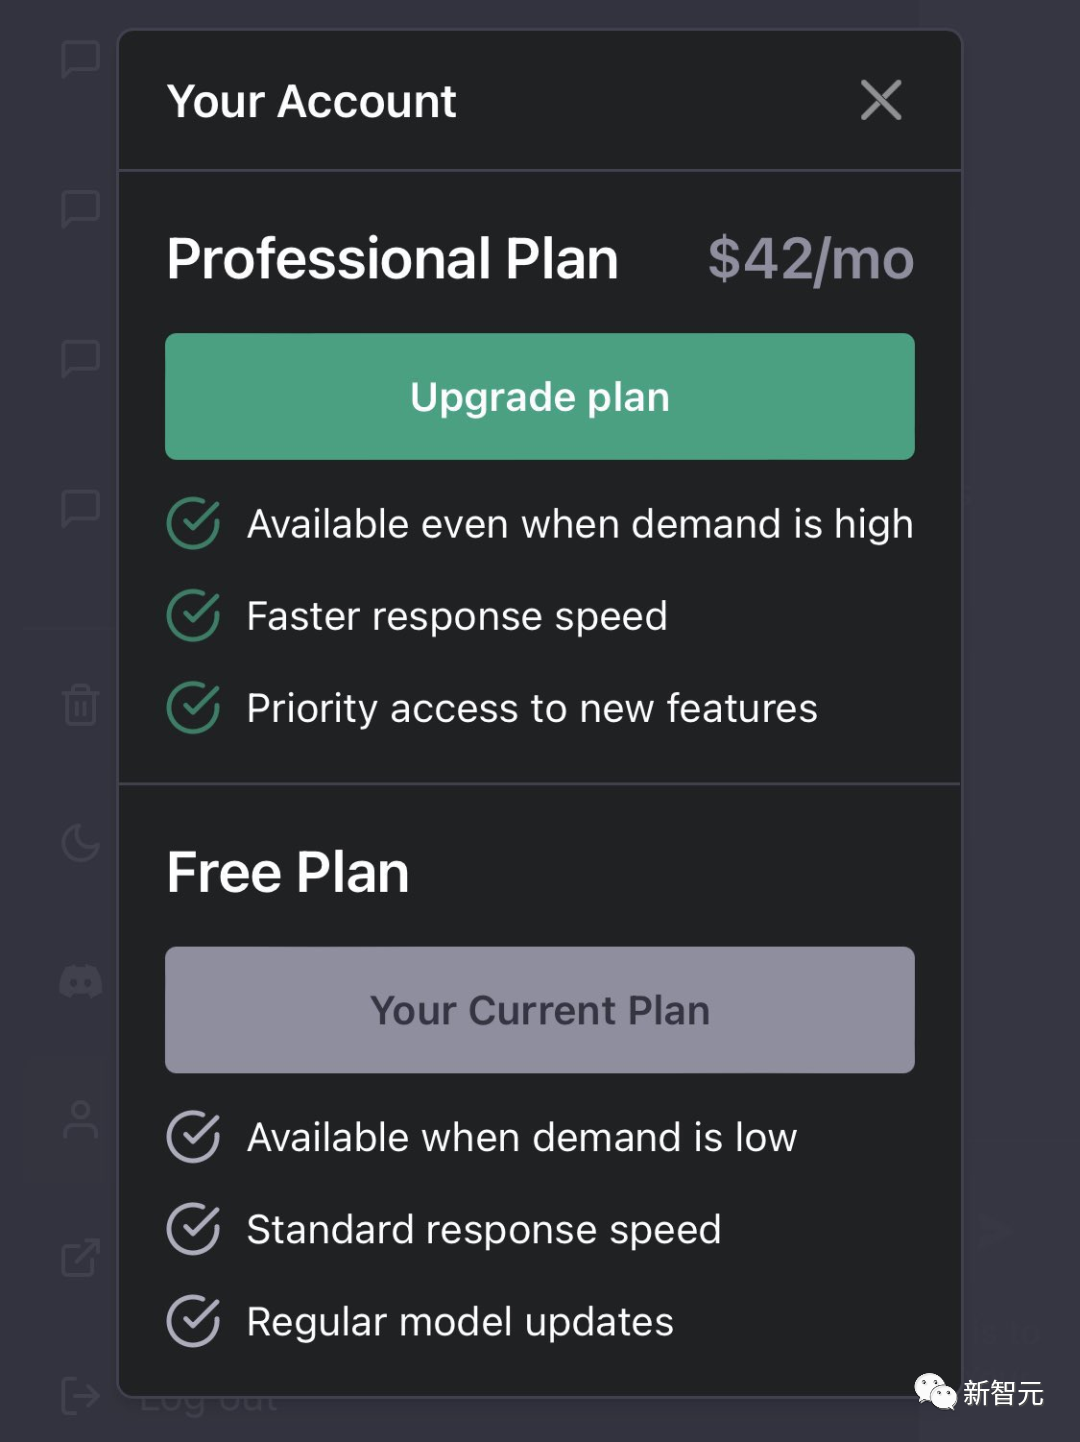
Task: Click the checkmark beside Regular model updates
Action: (193, 1321)
